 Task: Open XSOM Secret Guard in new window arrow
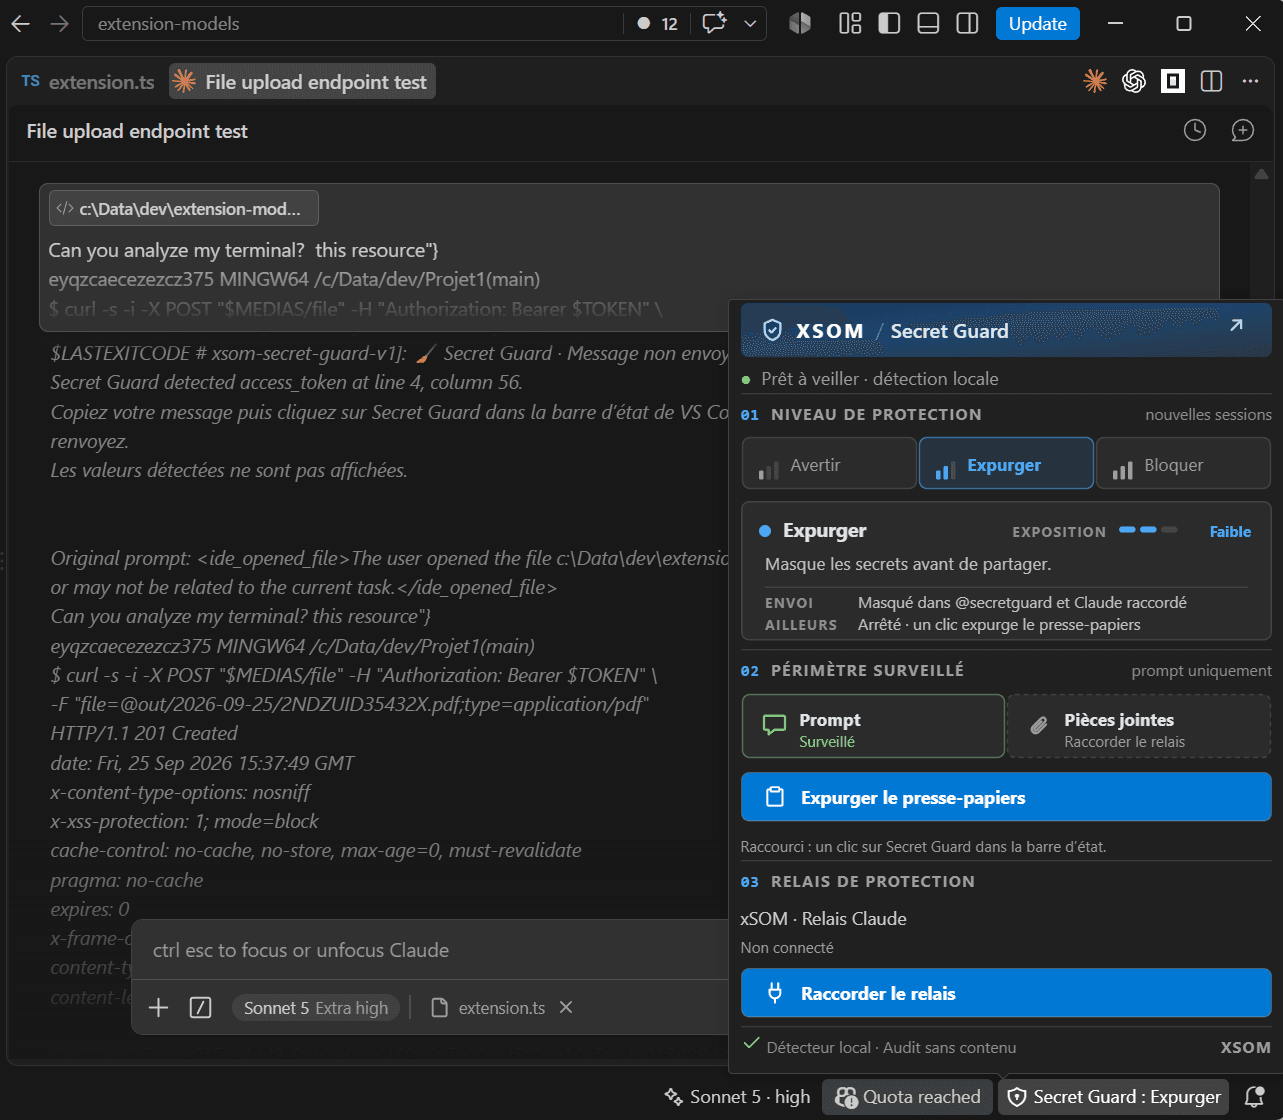(1237, 325)
